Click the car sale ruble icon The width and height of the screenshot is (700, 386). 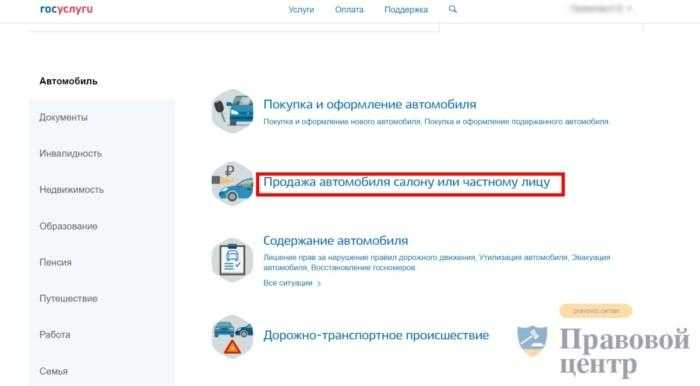pos(232,183)
